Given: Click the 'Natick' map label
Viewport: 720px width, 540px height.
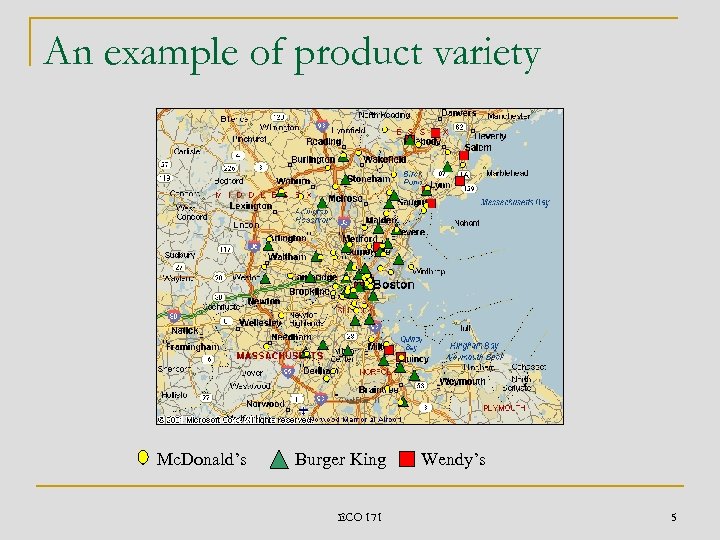Looking at the screenshot, I should (x=185, y=331).
